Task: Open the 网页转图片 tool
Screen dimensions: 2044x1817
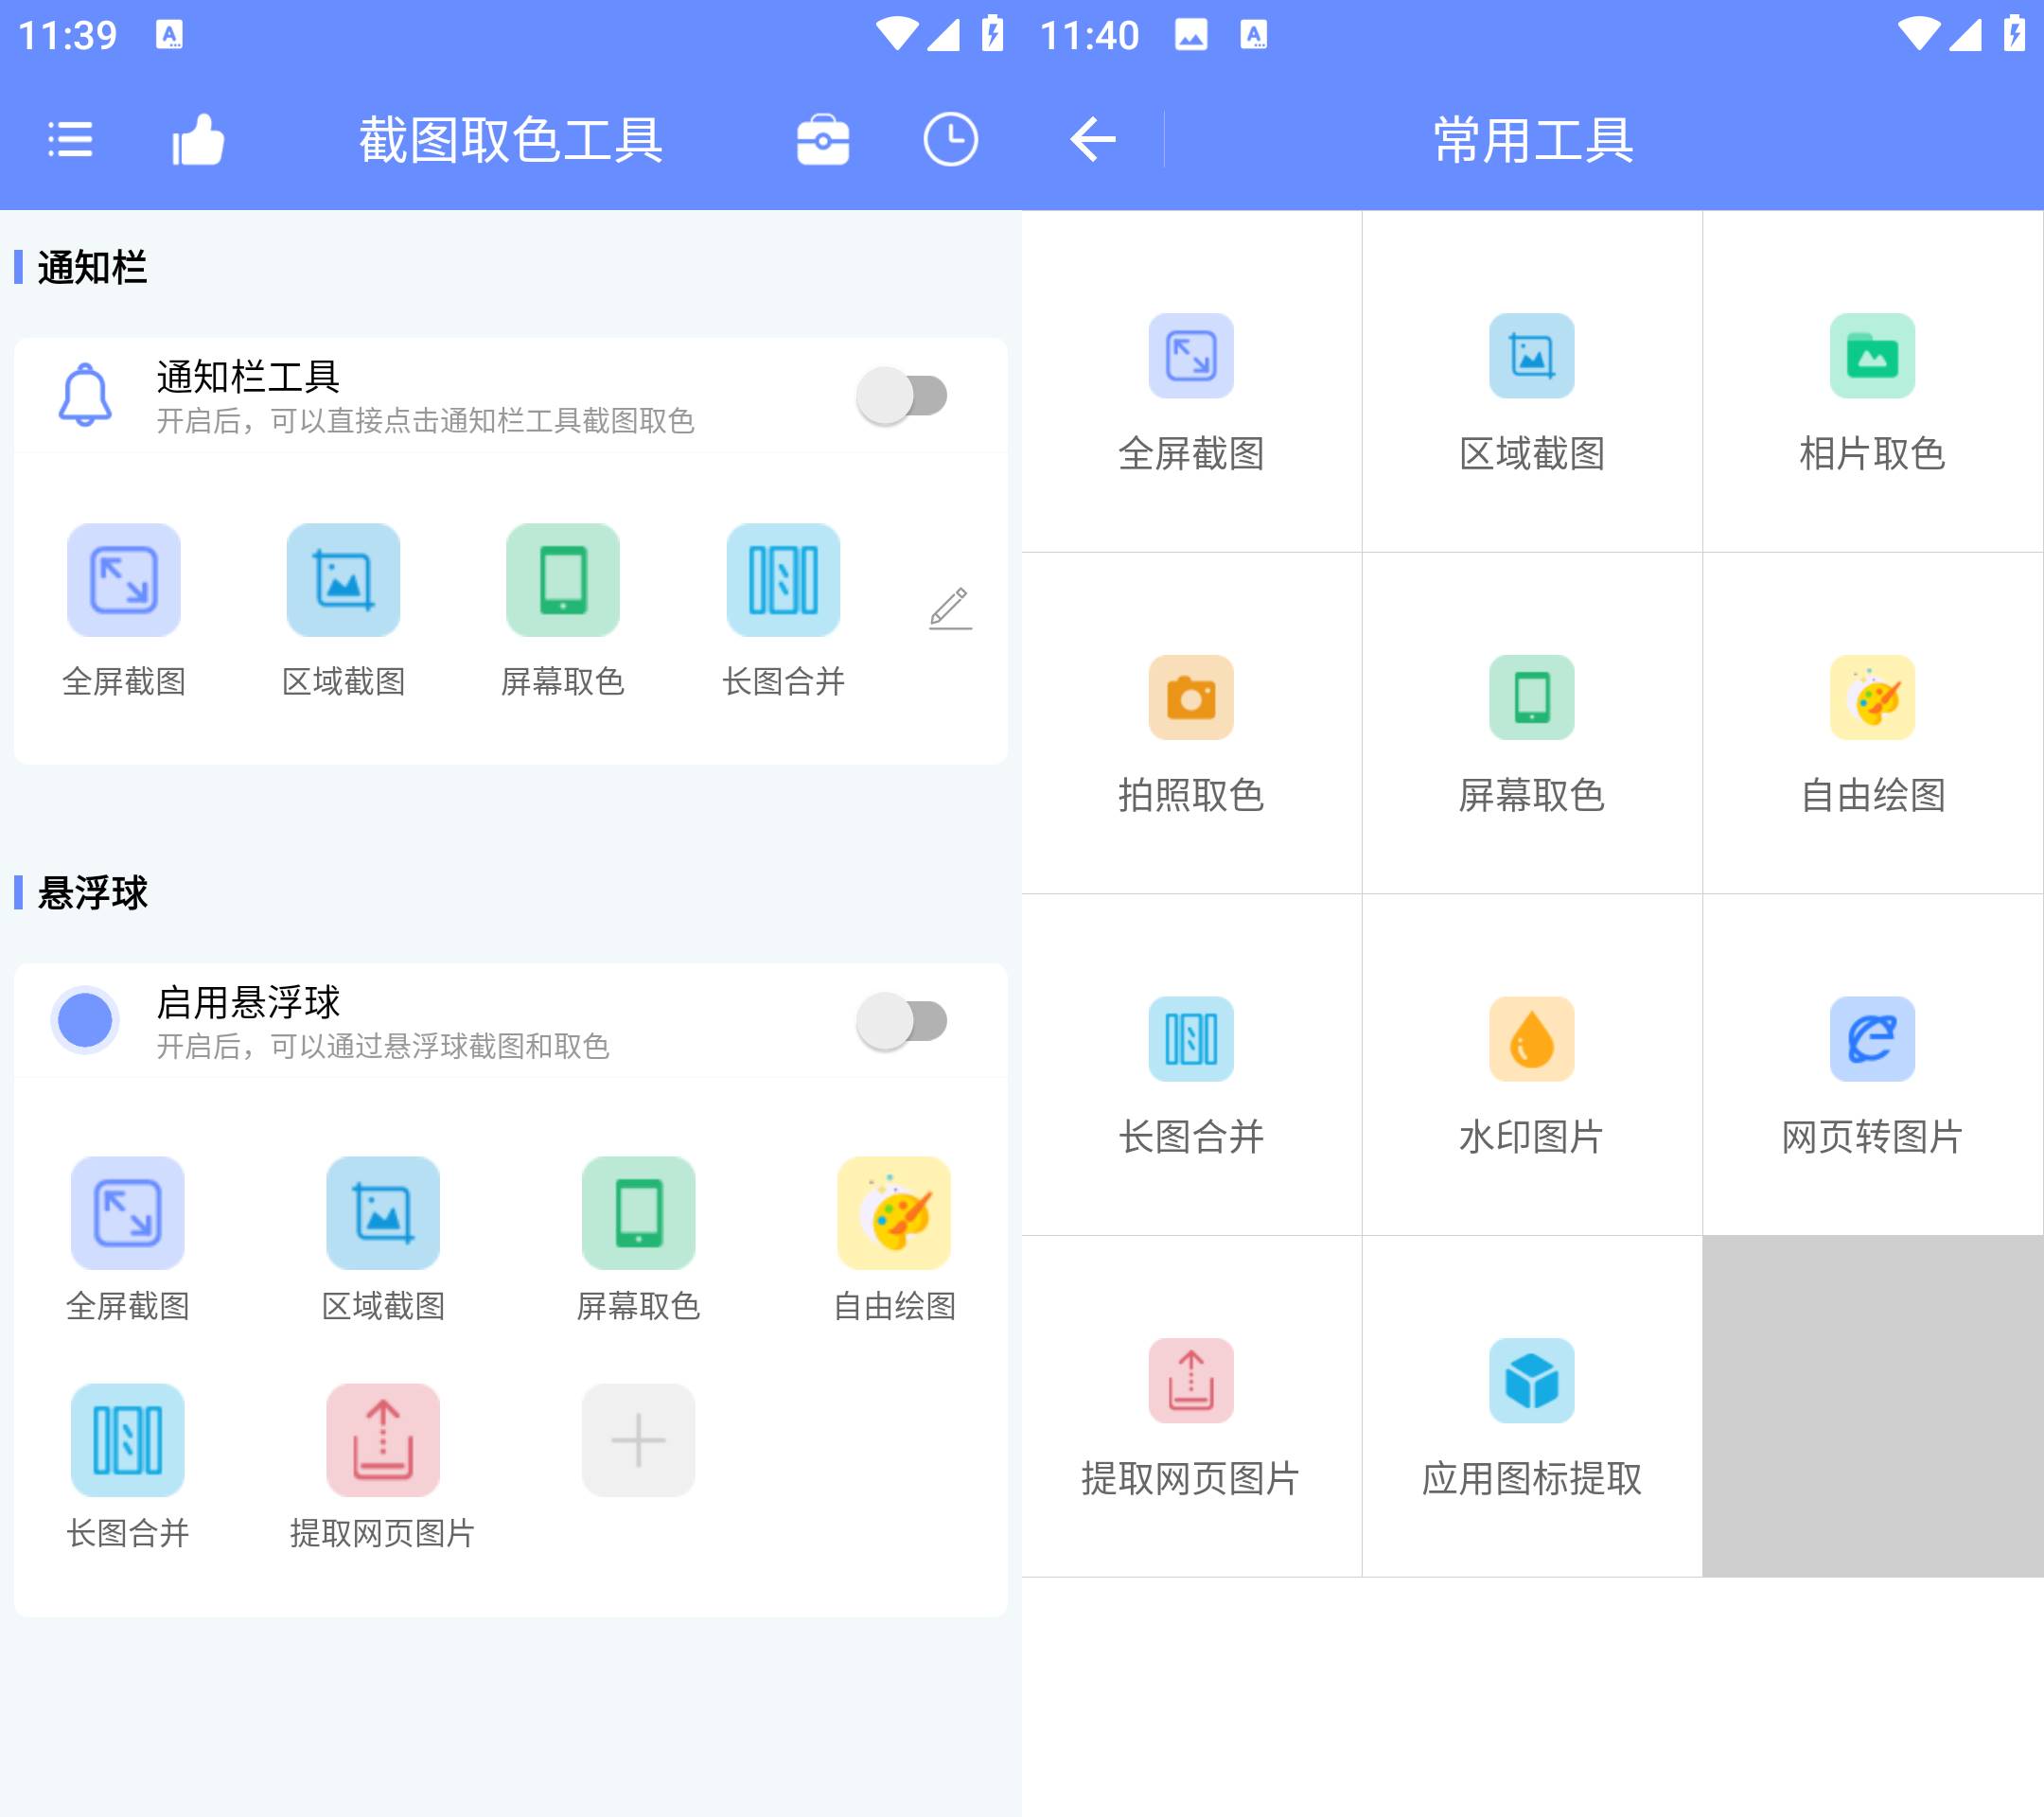Action: 1870,1039
